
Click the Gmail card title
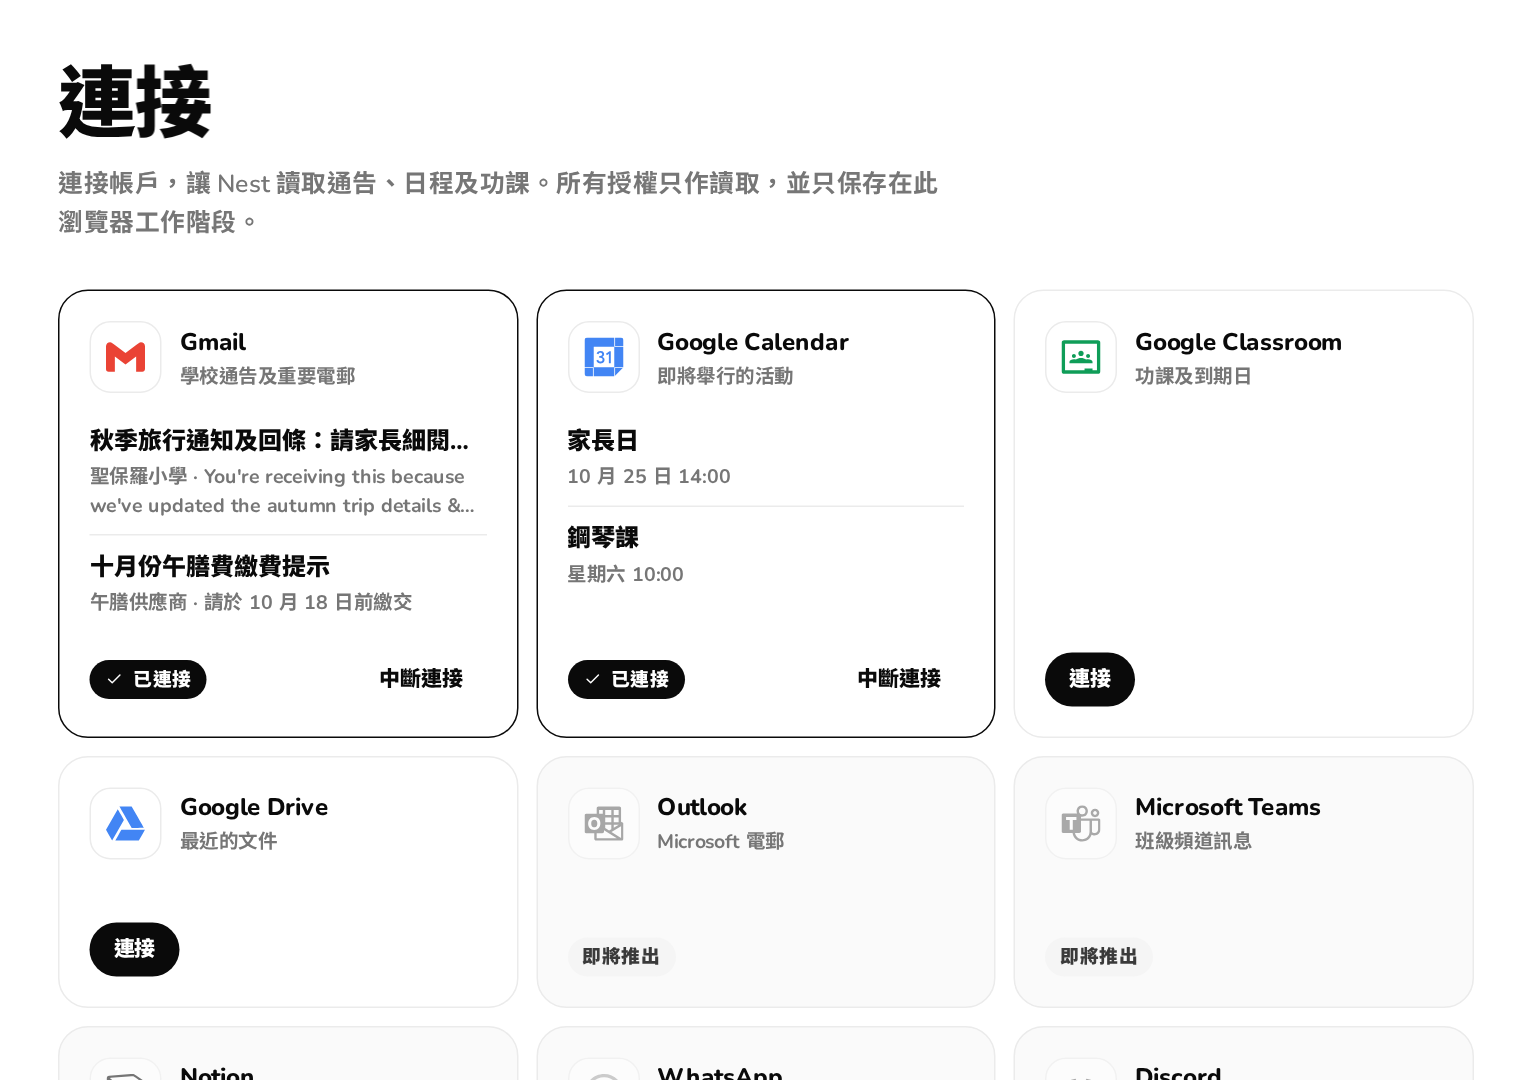point(213,342)
